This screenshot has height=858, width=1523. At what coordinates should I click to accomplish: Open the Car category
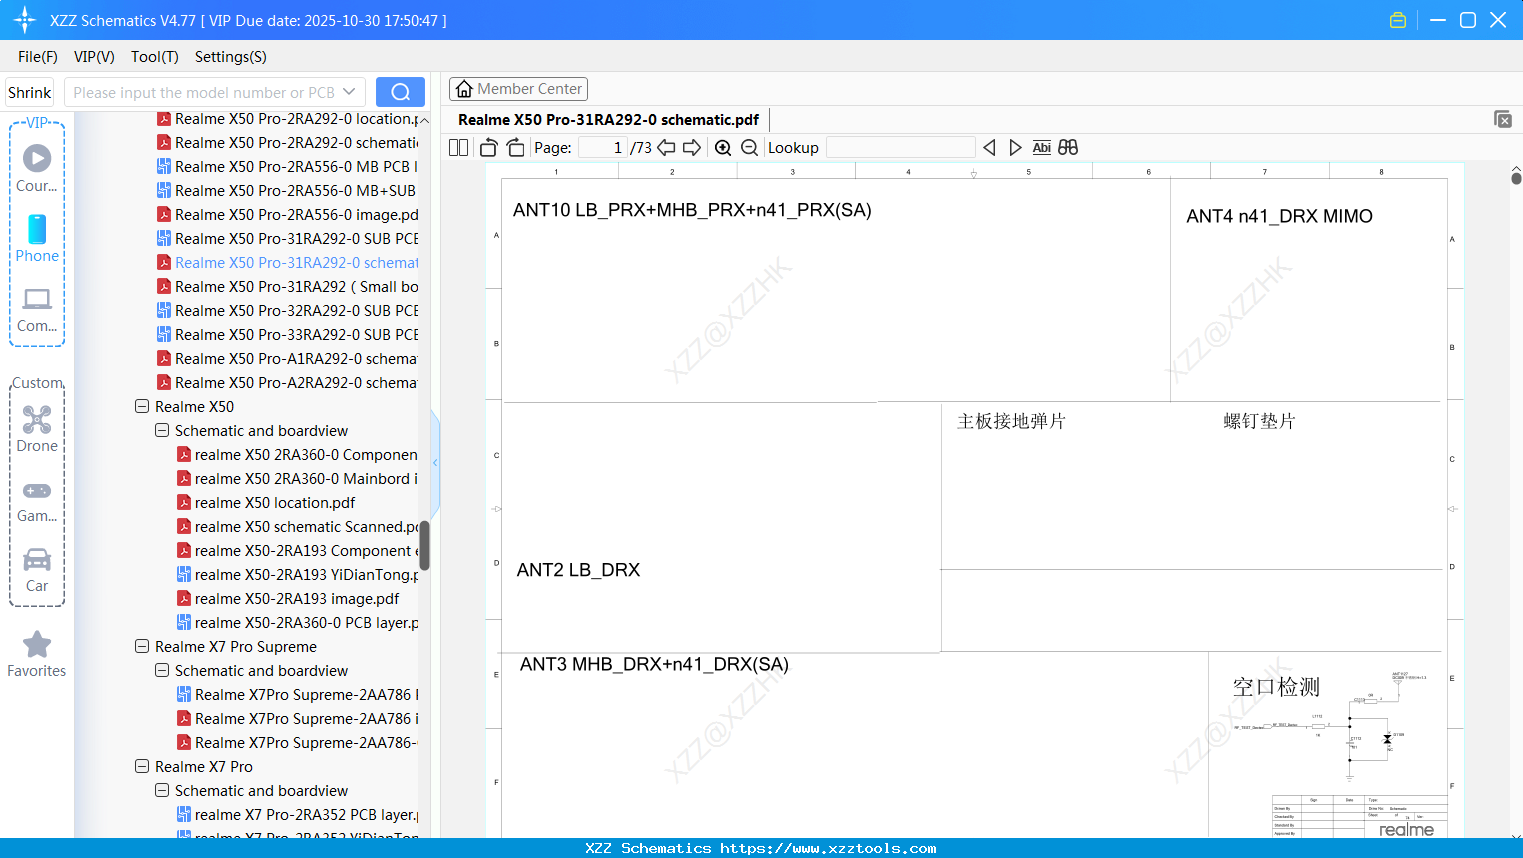click(x=37, y=570)
